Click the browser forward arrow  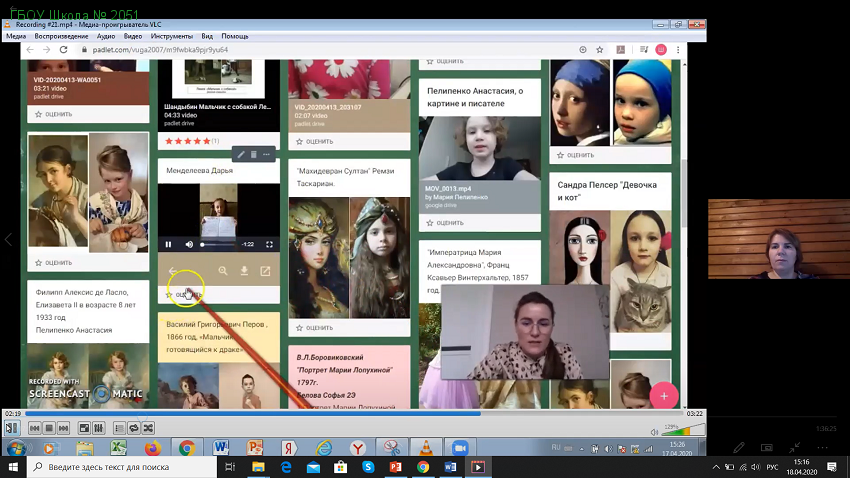(47, 50)
